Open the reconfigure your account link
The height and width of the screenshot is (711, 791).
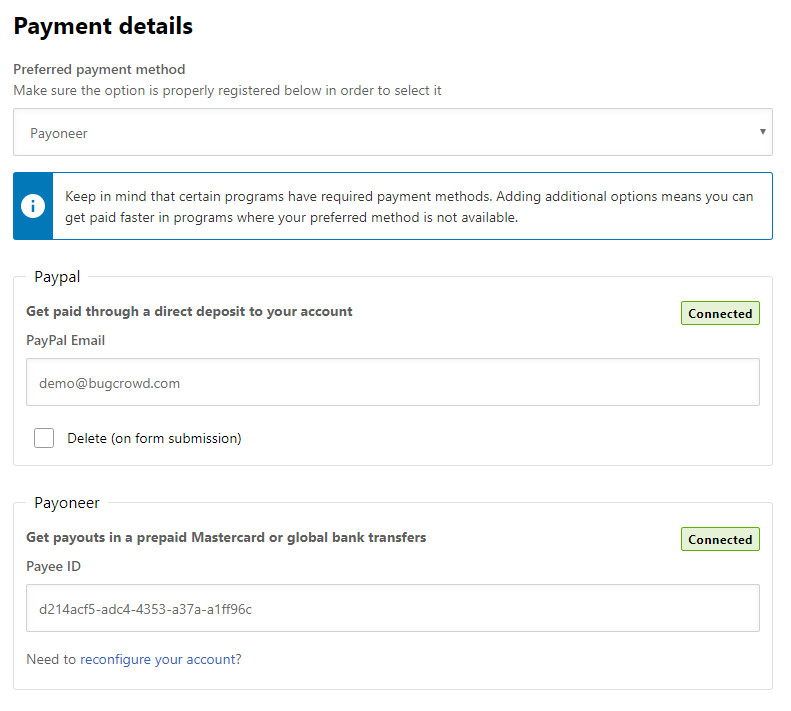[x=158, y=659]
